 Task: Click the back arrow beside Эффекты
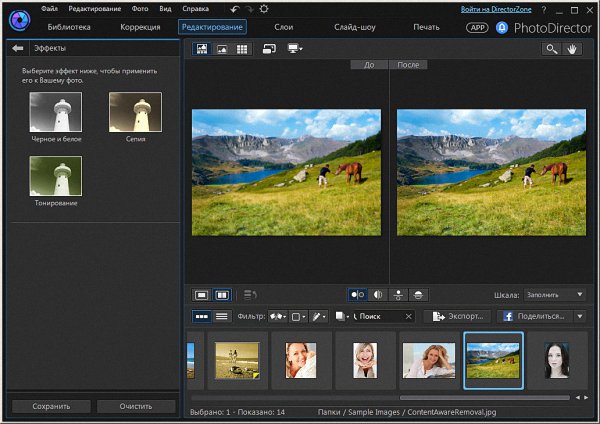17,48
